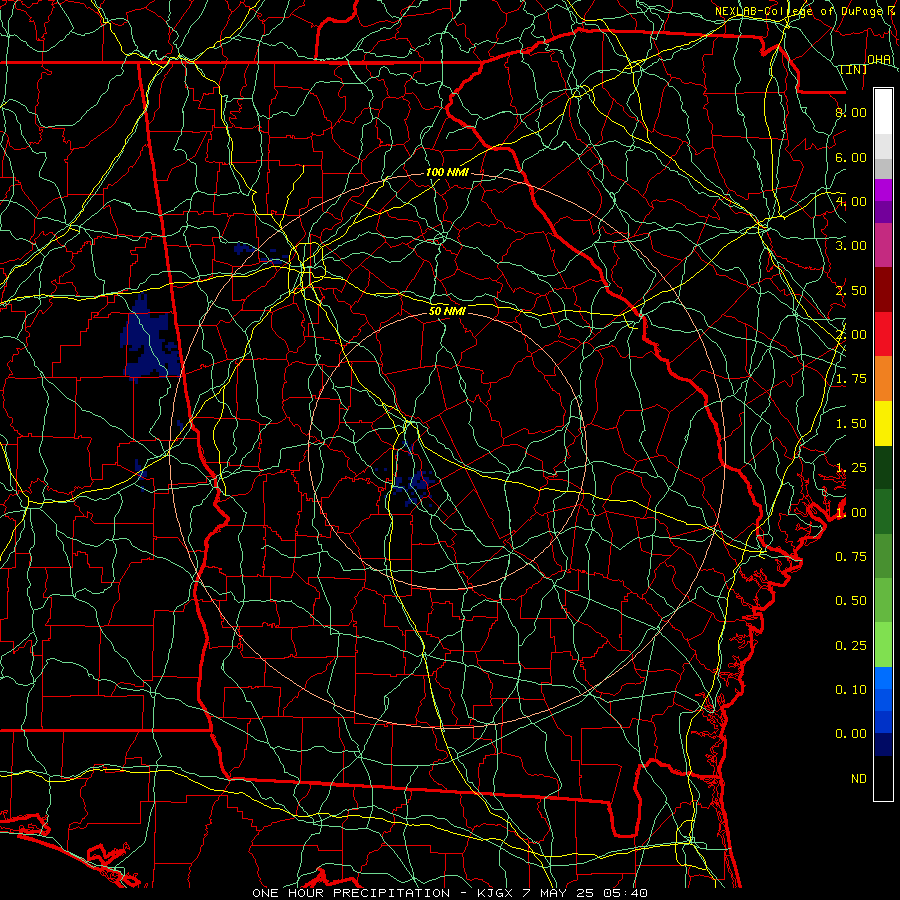This screenshot has width=900, height=900.
Task: Click the 2.50 legend value
Action: [x=851, y=290]
